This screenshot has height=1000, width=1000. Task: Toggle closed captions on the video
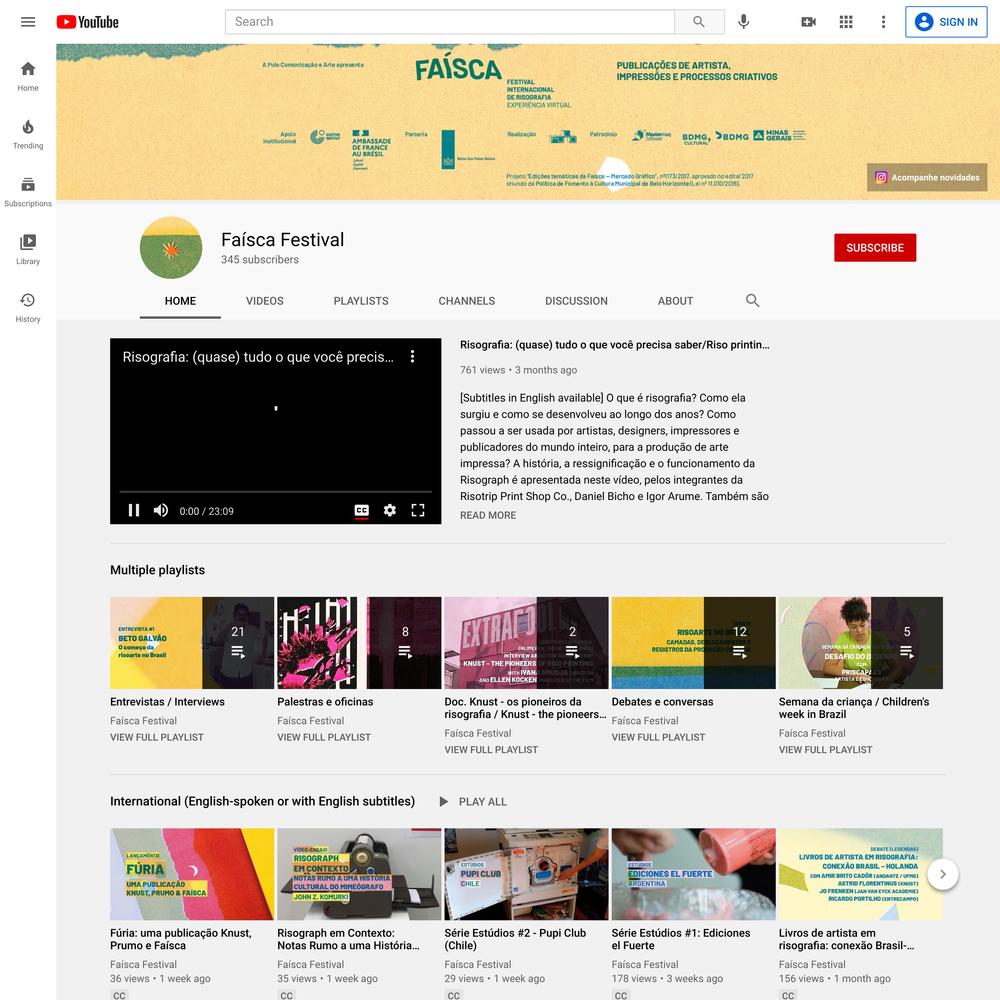[362, 510]
